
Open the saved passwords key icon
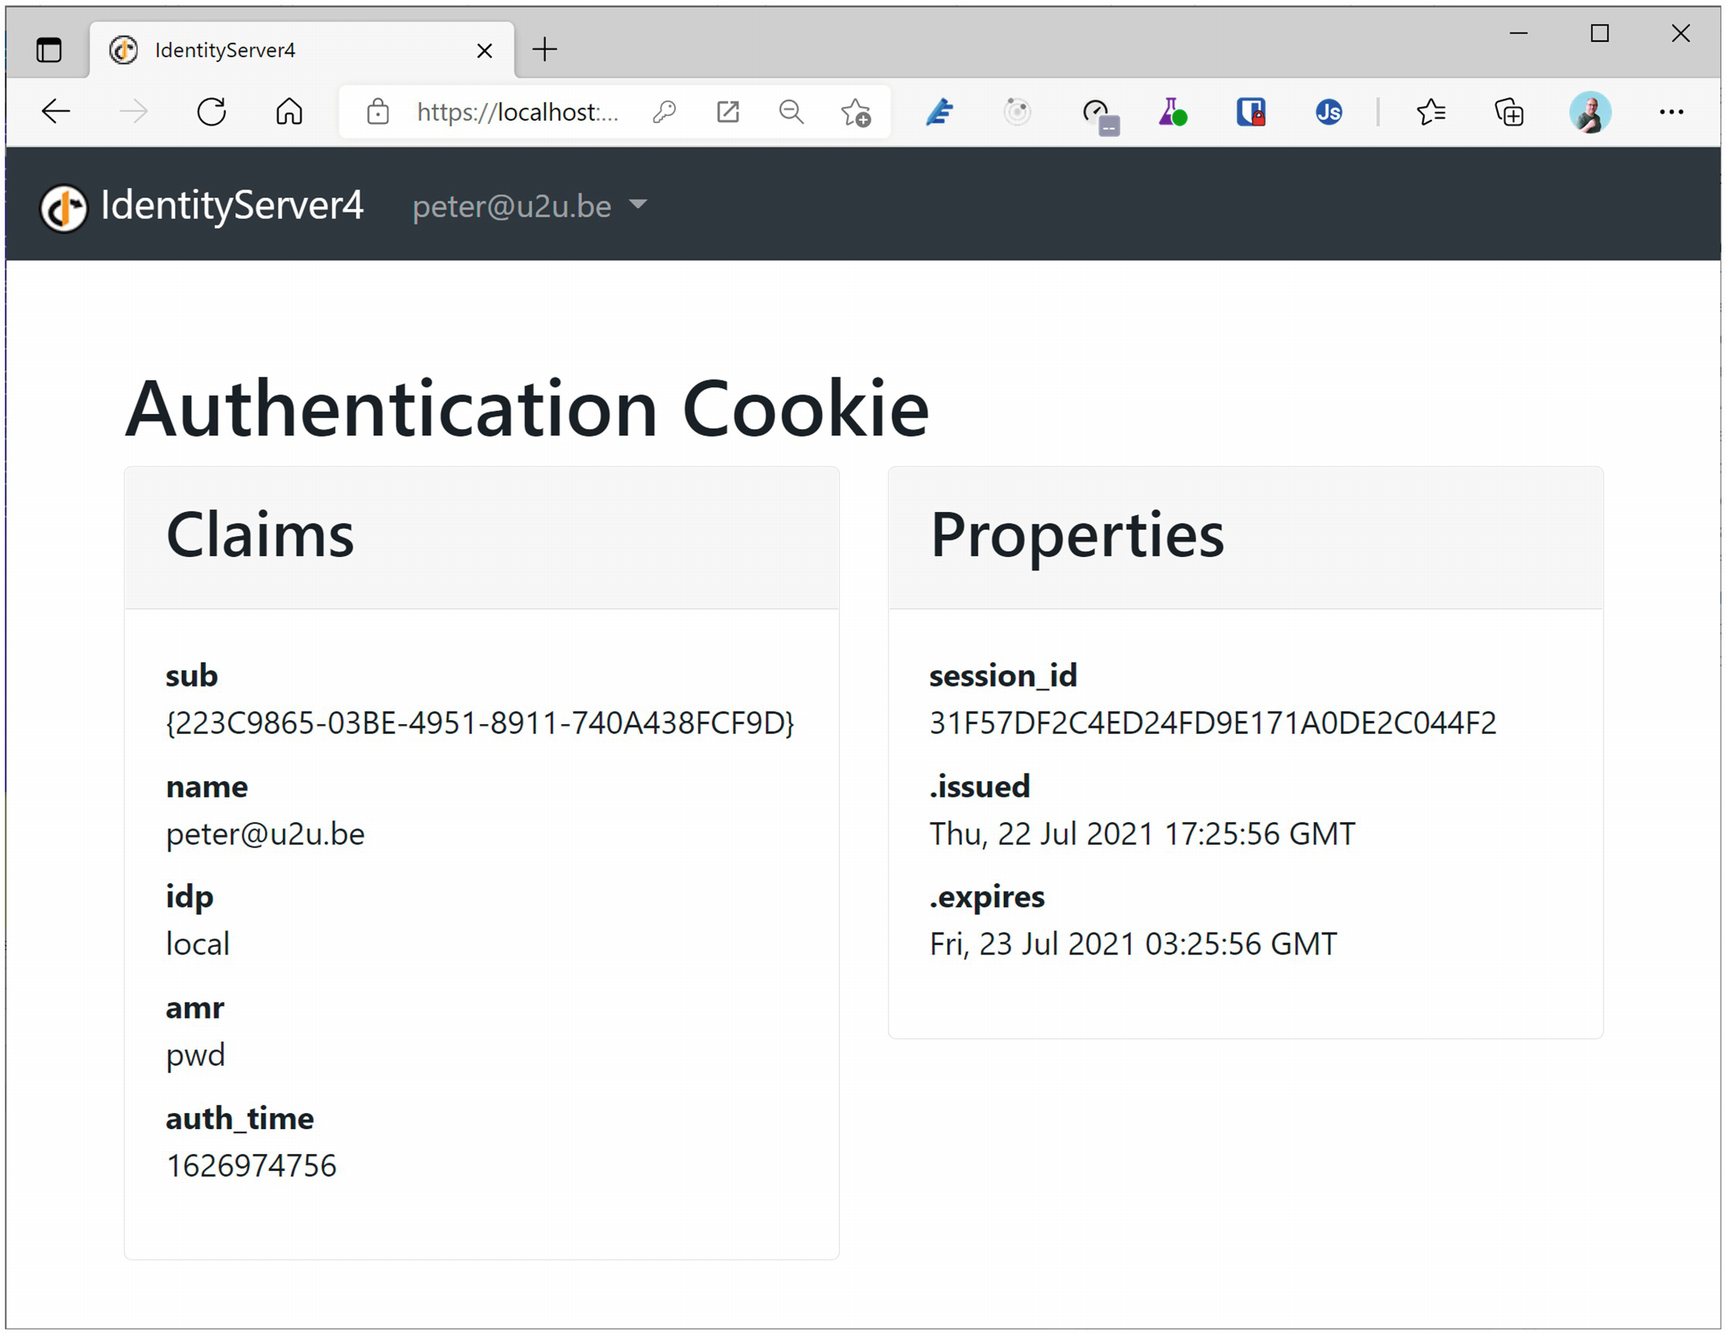click(x=664, y=112)
